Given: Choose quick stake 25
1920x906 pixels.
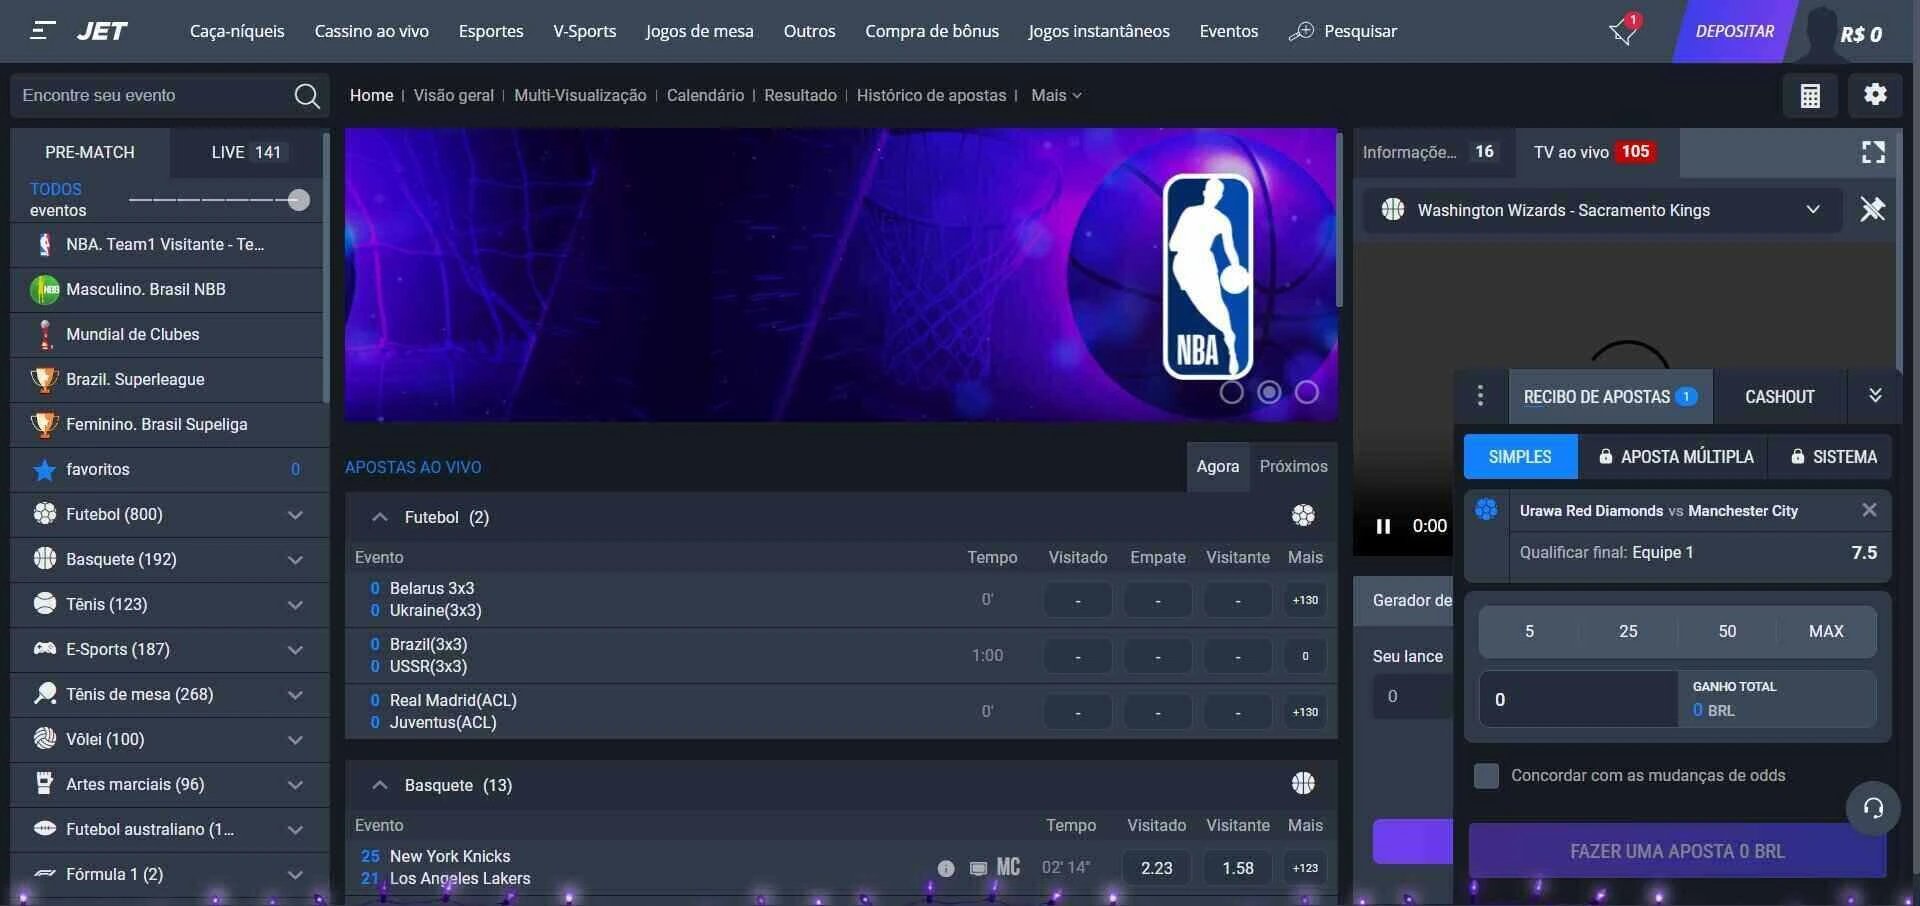Looking at the screenshot, I should pyautogui.click(x=1628, y=631).
